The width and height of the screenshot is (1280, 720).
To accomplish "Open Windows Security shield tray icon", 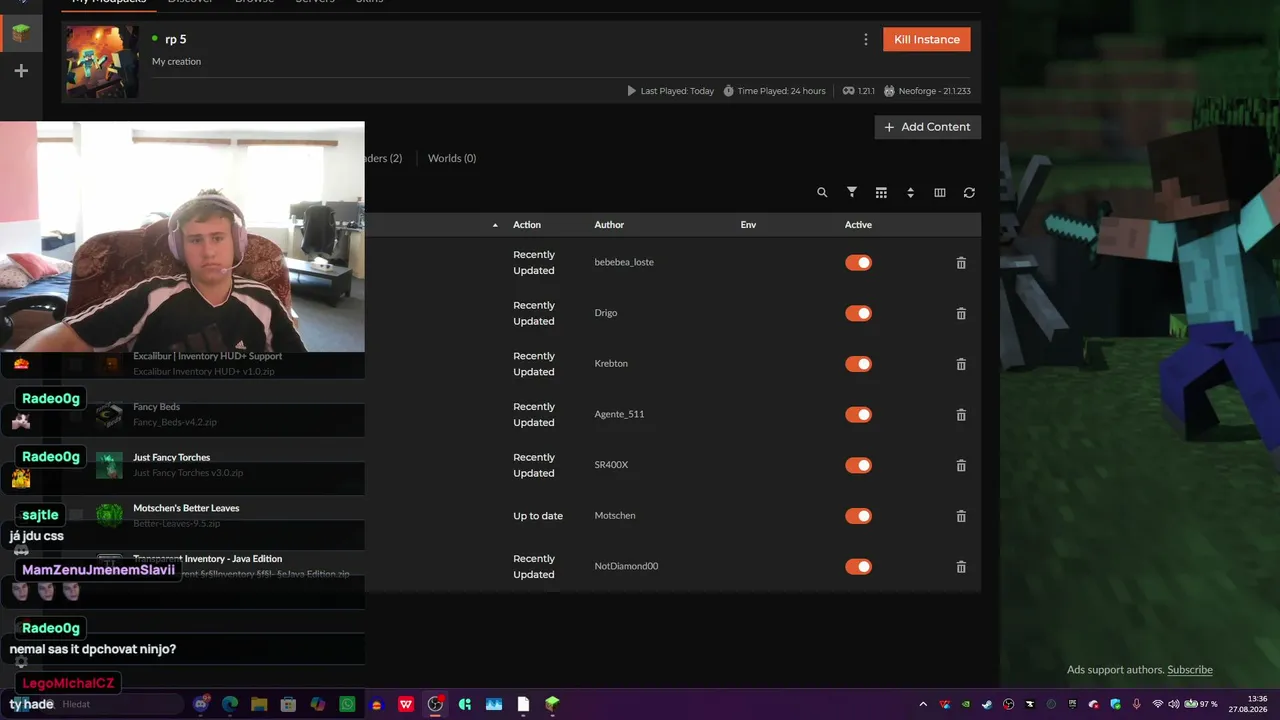I will (1116, 704).
